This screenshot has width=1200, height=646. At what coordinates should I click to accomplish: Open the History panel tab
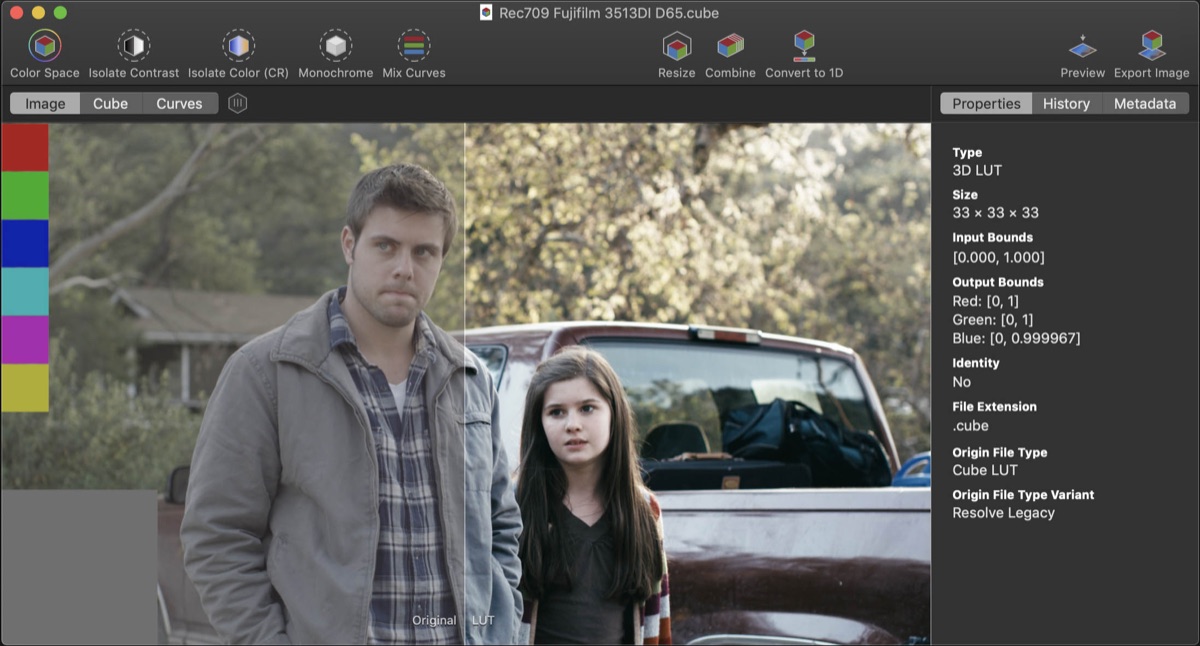(x=1067, y=103)
